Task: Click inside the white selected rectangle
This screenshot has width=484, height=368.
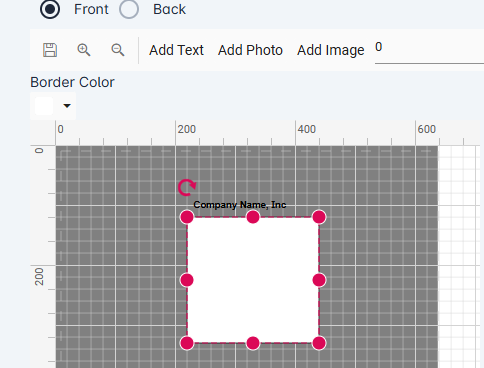Action: 253,280
